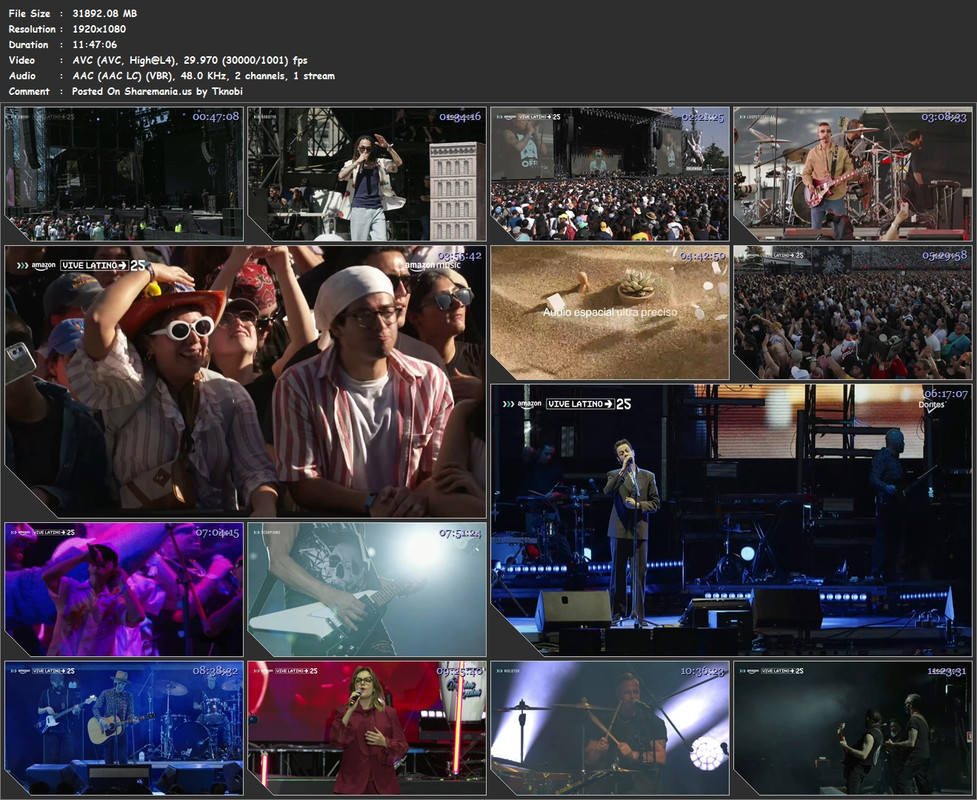Click the Doritos logo in singer thumbnail
977x800 pixels.
tap(932, 406)
